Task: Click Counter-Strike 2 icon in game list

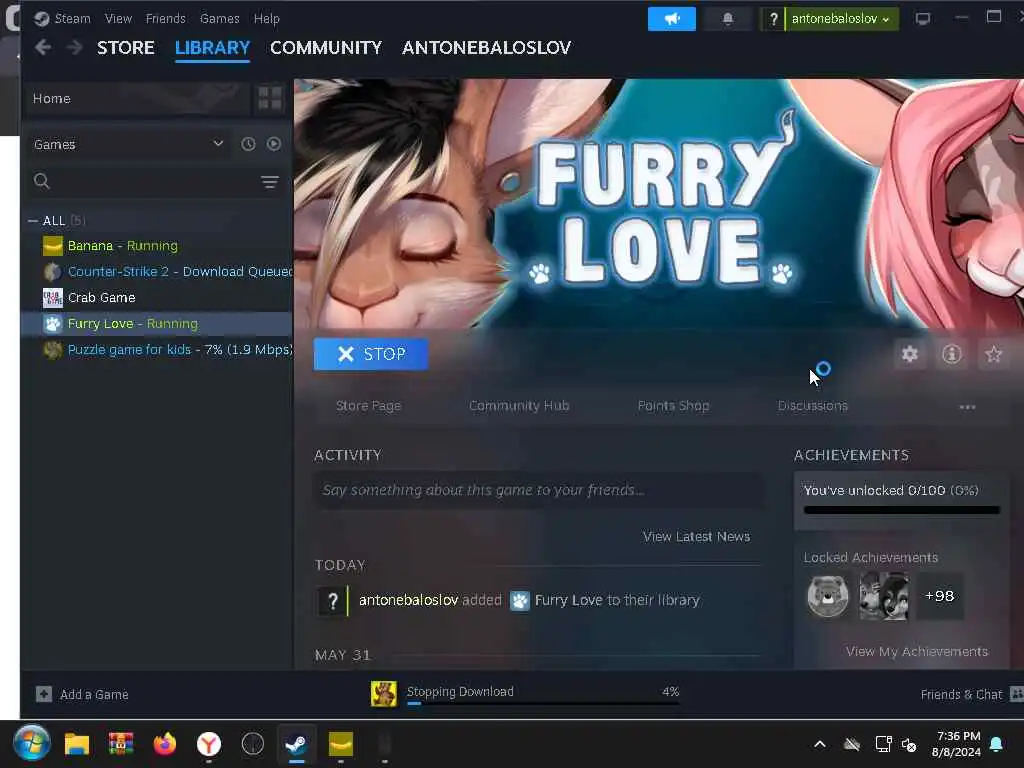Action: (53, 272)
